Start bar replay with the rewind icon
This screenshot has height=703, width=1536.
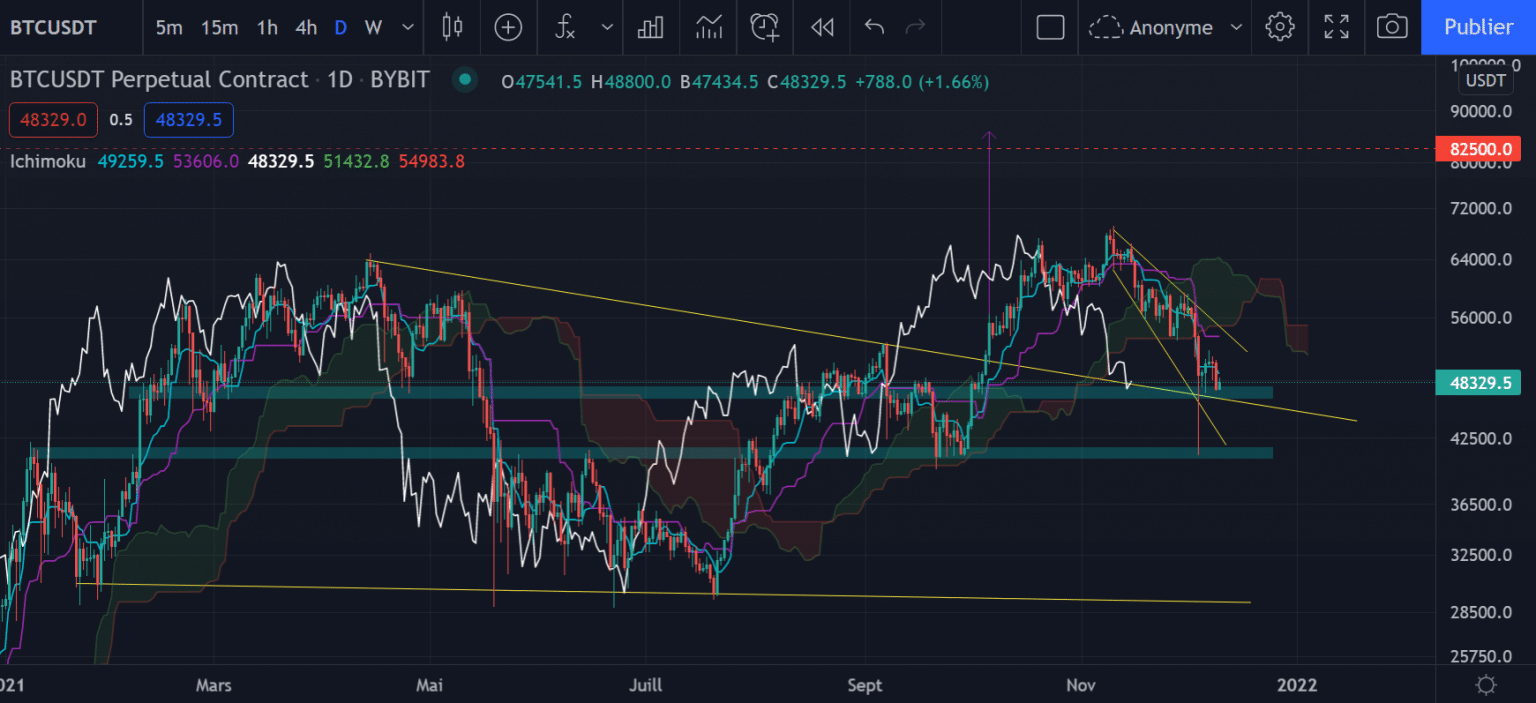pos(822,27)
